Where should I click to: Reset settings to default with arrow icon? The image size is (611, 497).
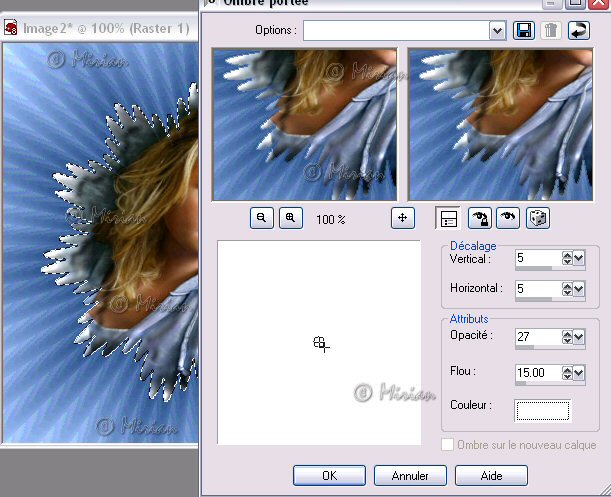click(x=578, y=30)
